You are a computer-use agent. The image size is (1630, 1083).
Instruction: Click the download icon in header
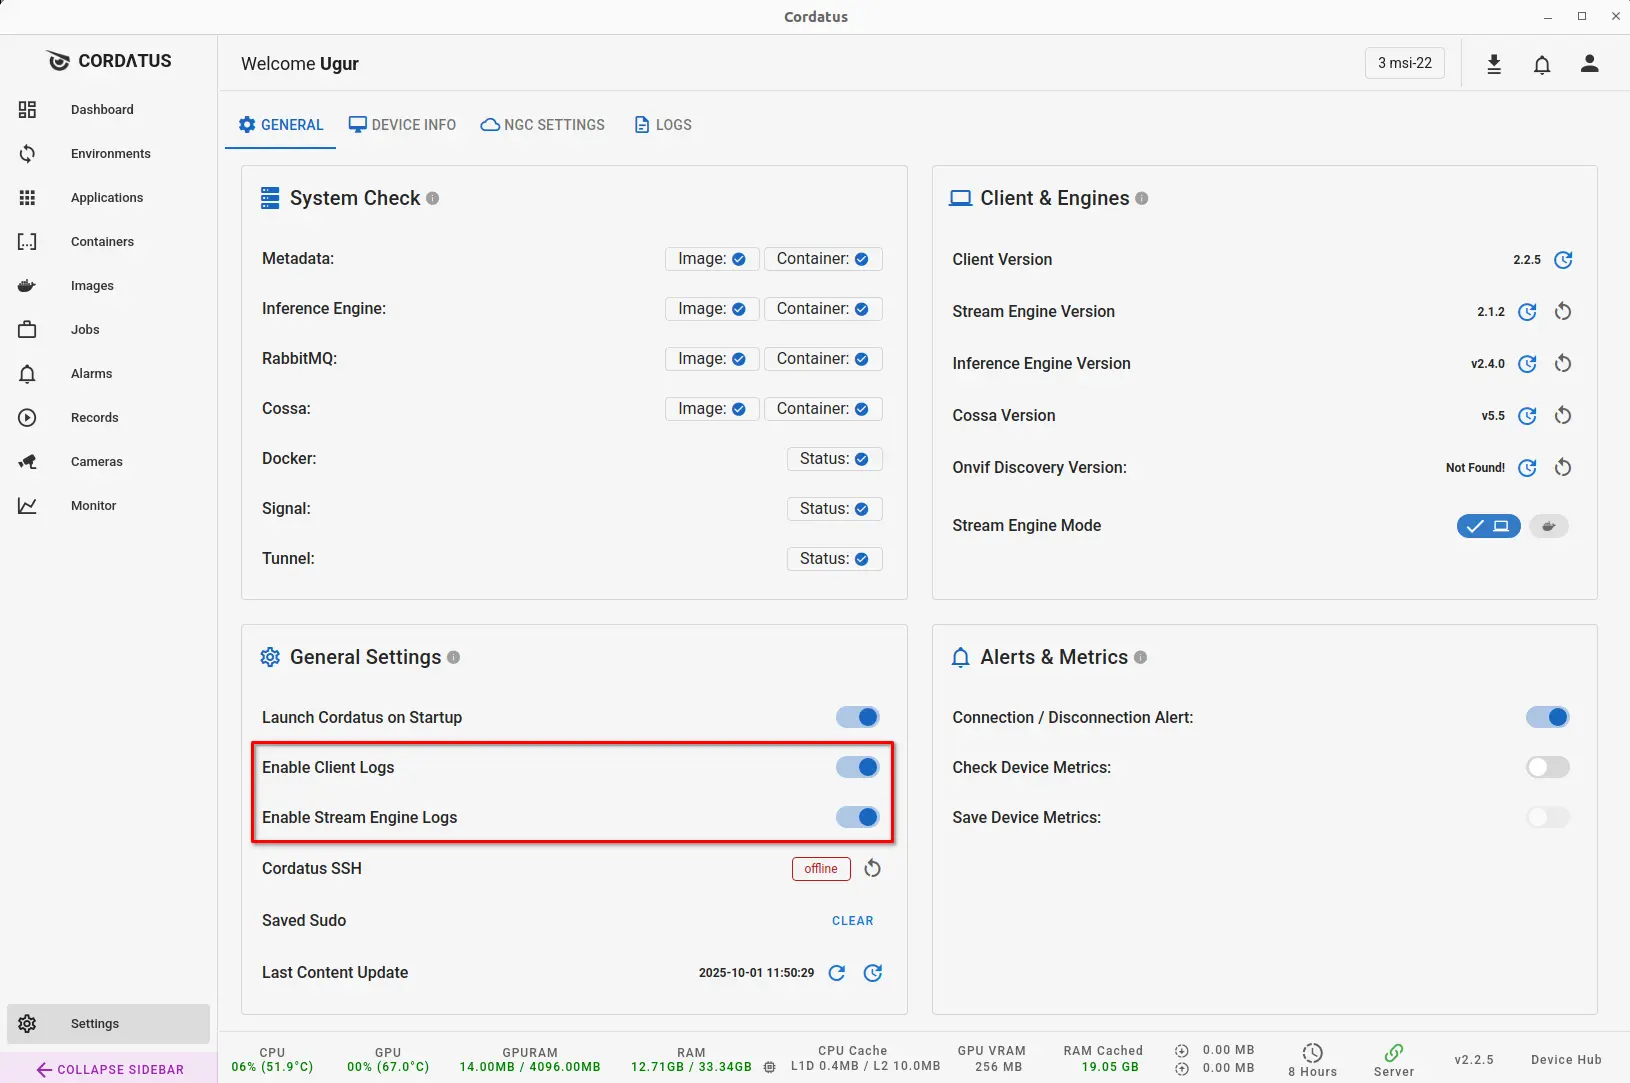coord(1494,64)
